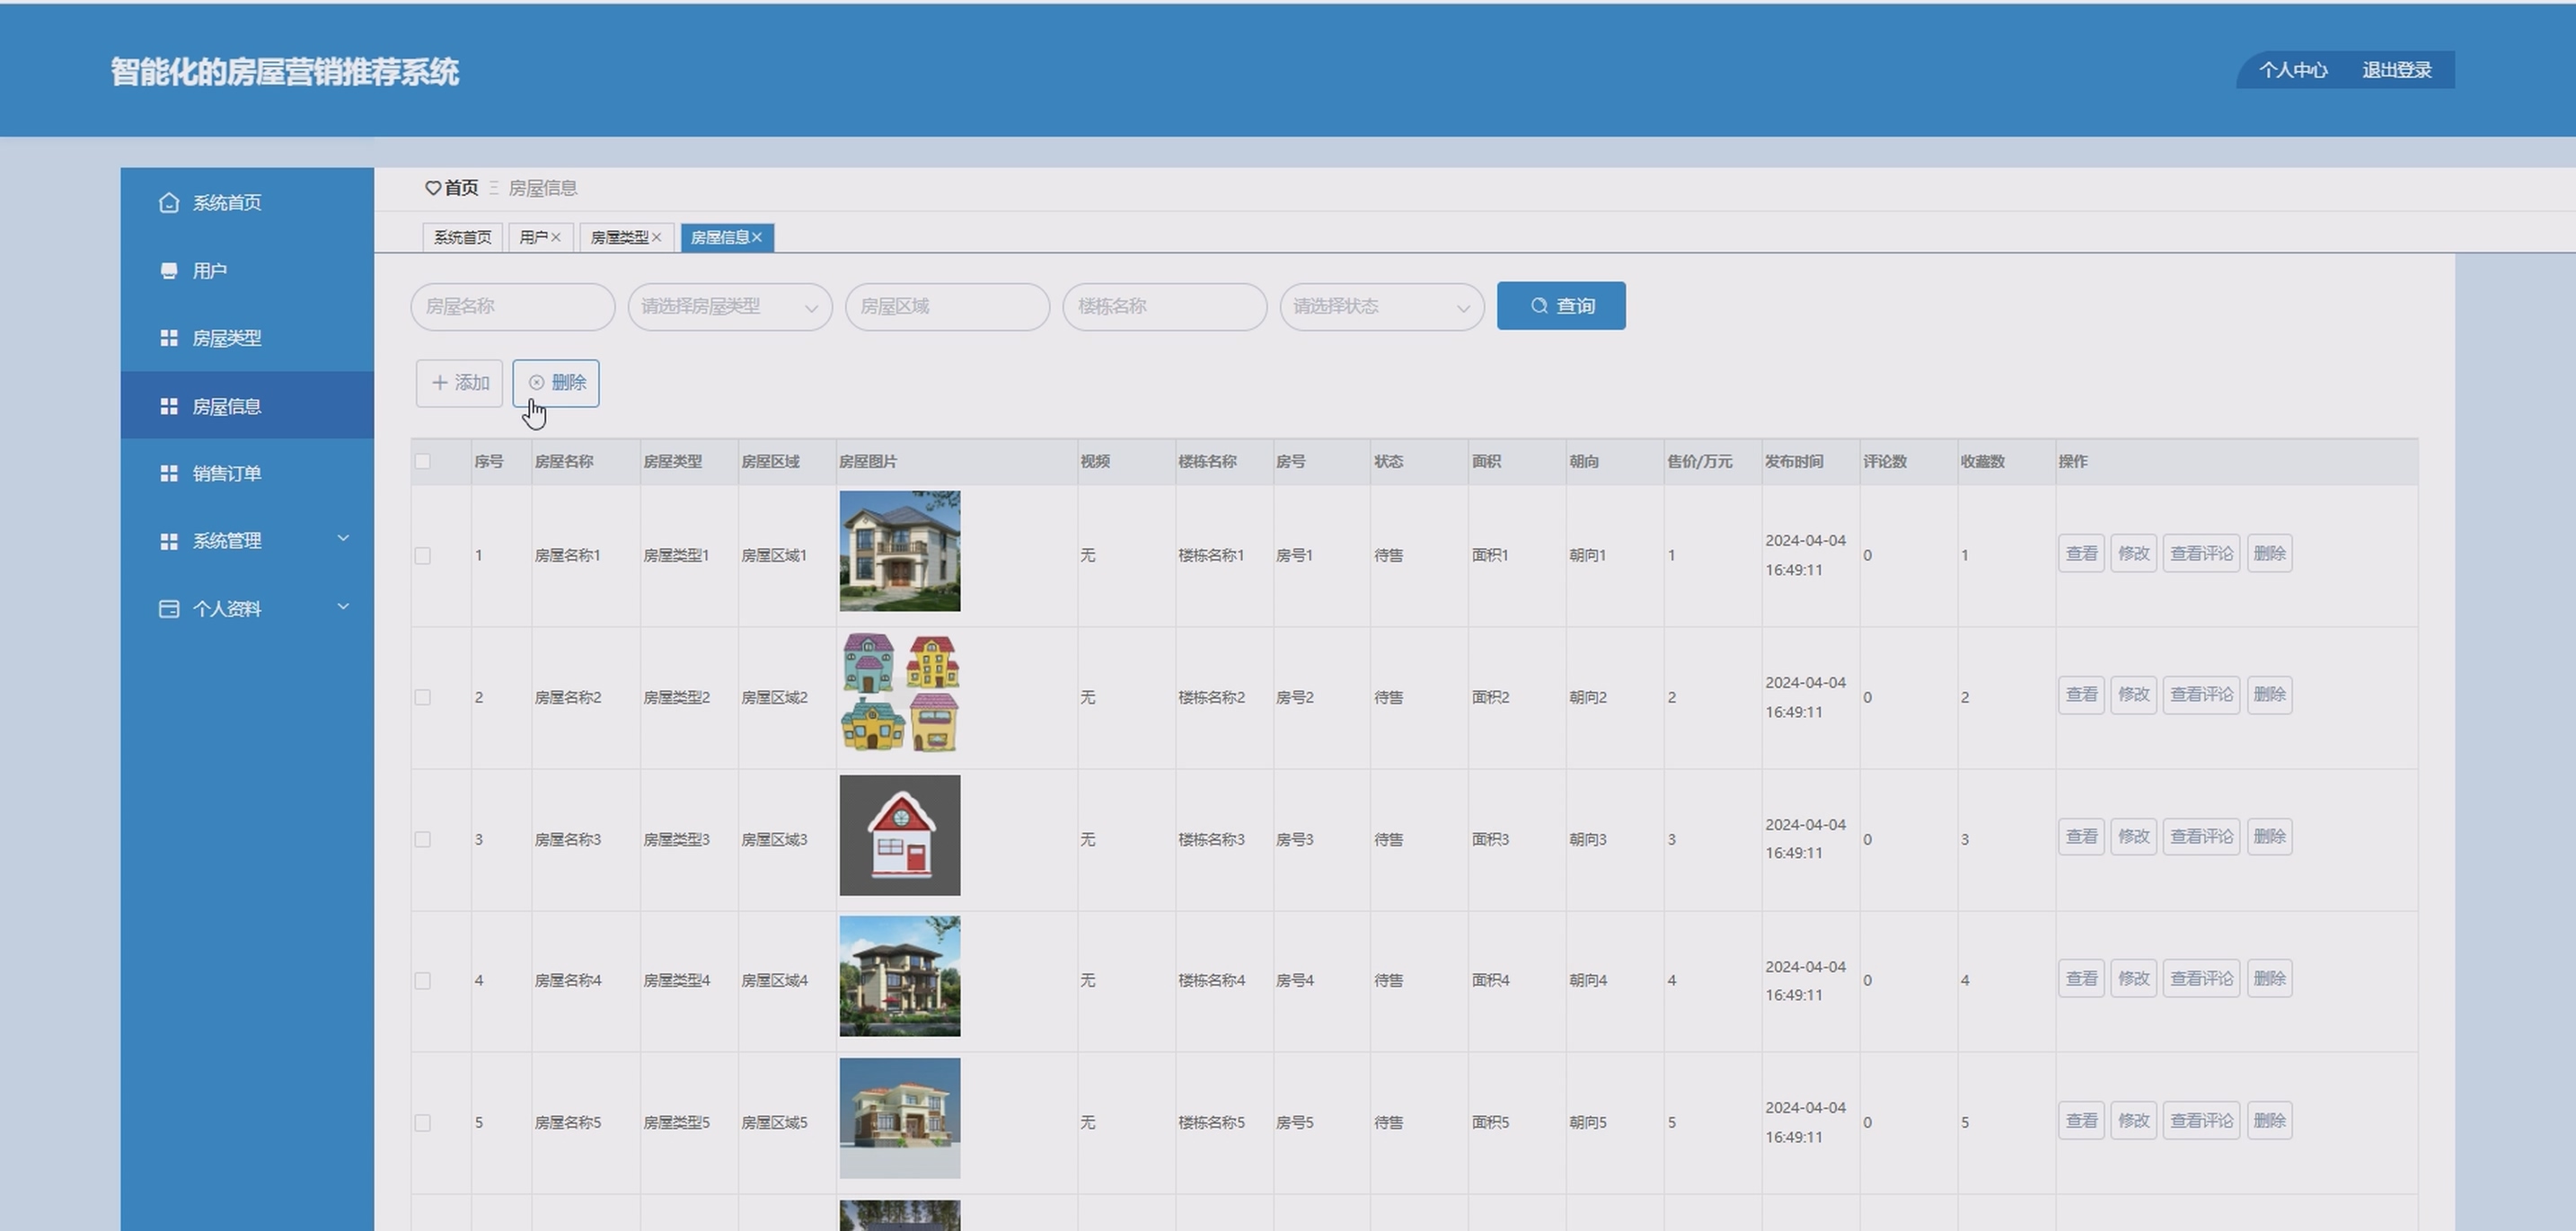Click the circled-x icon in the 删除 toolbar button
This screenshot has width=2576, height=1231.
click(537, 383)
